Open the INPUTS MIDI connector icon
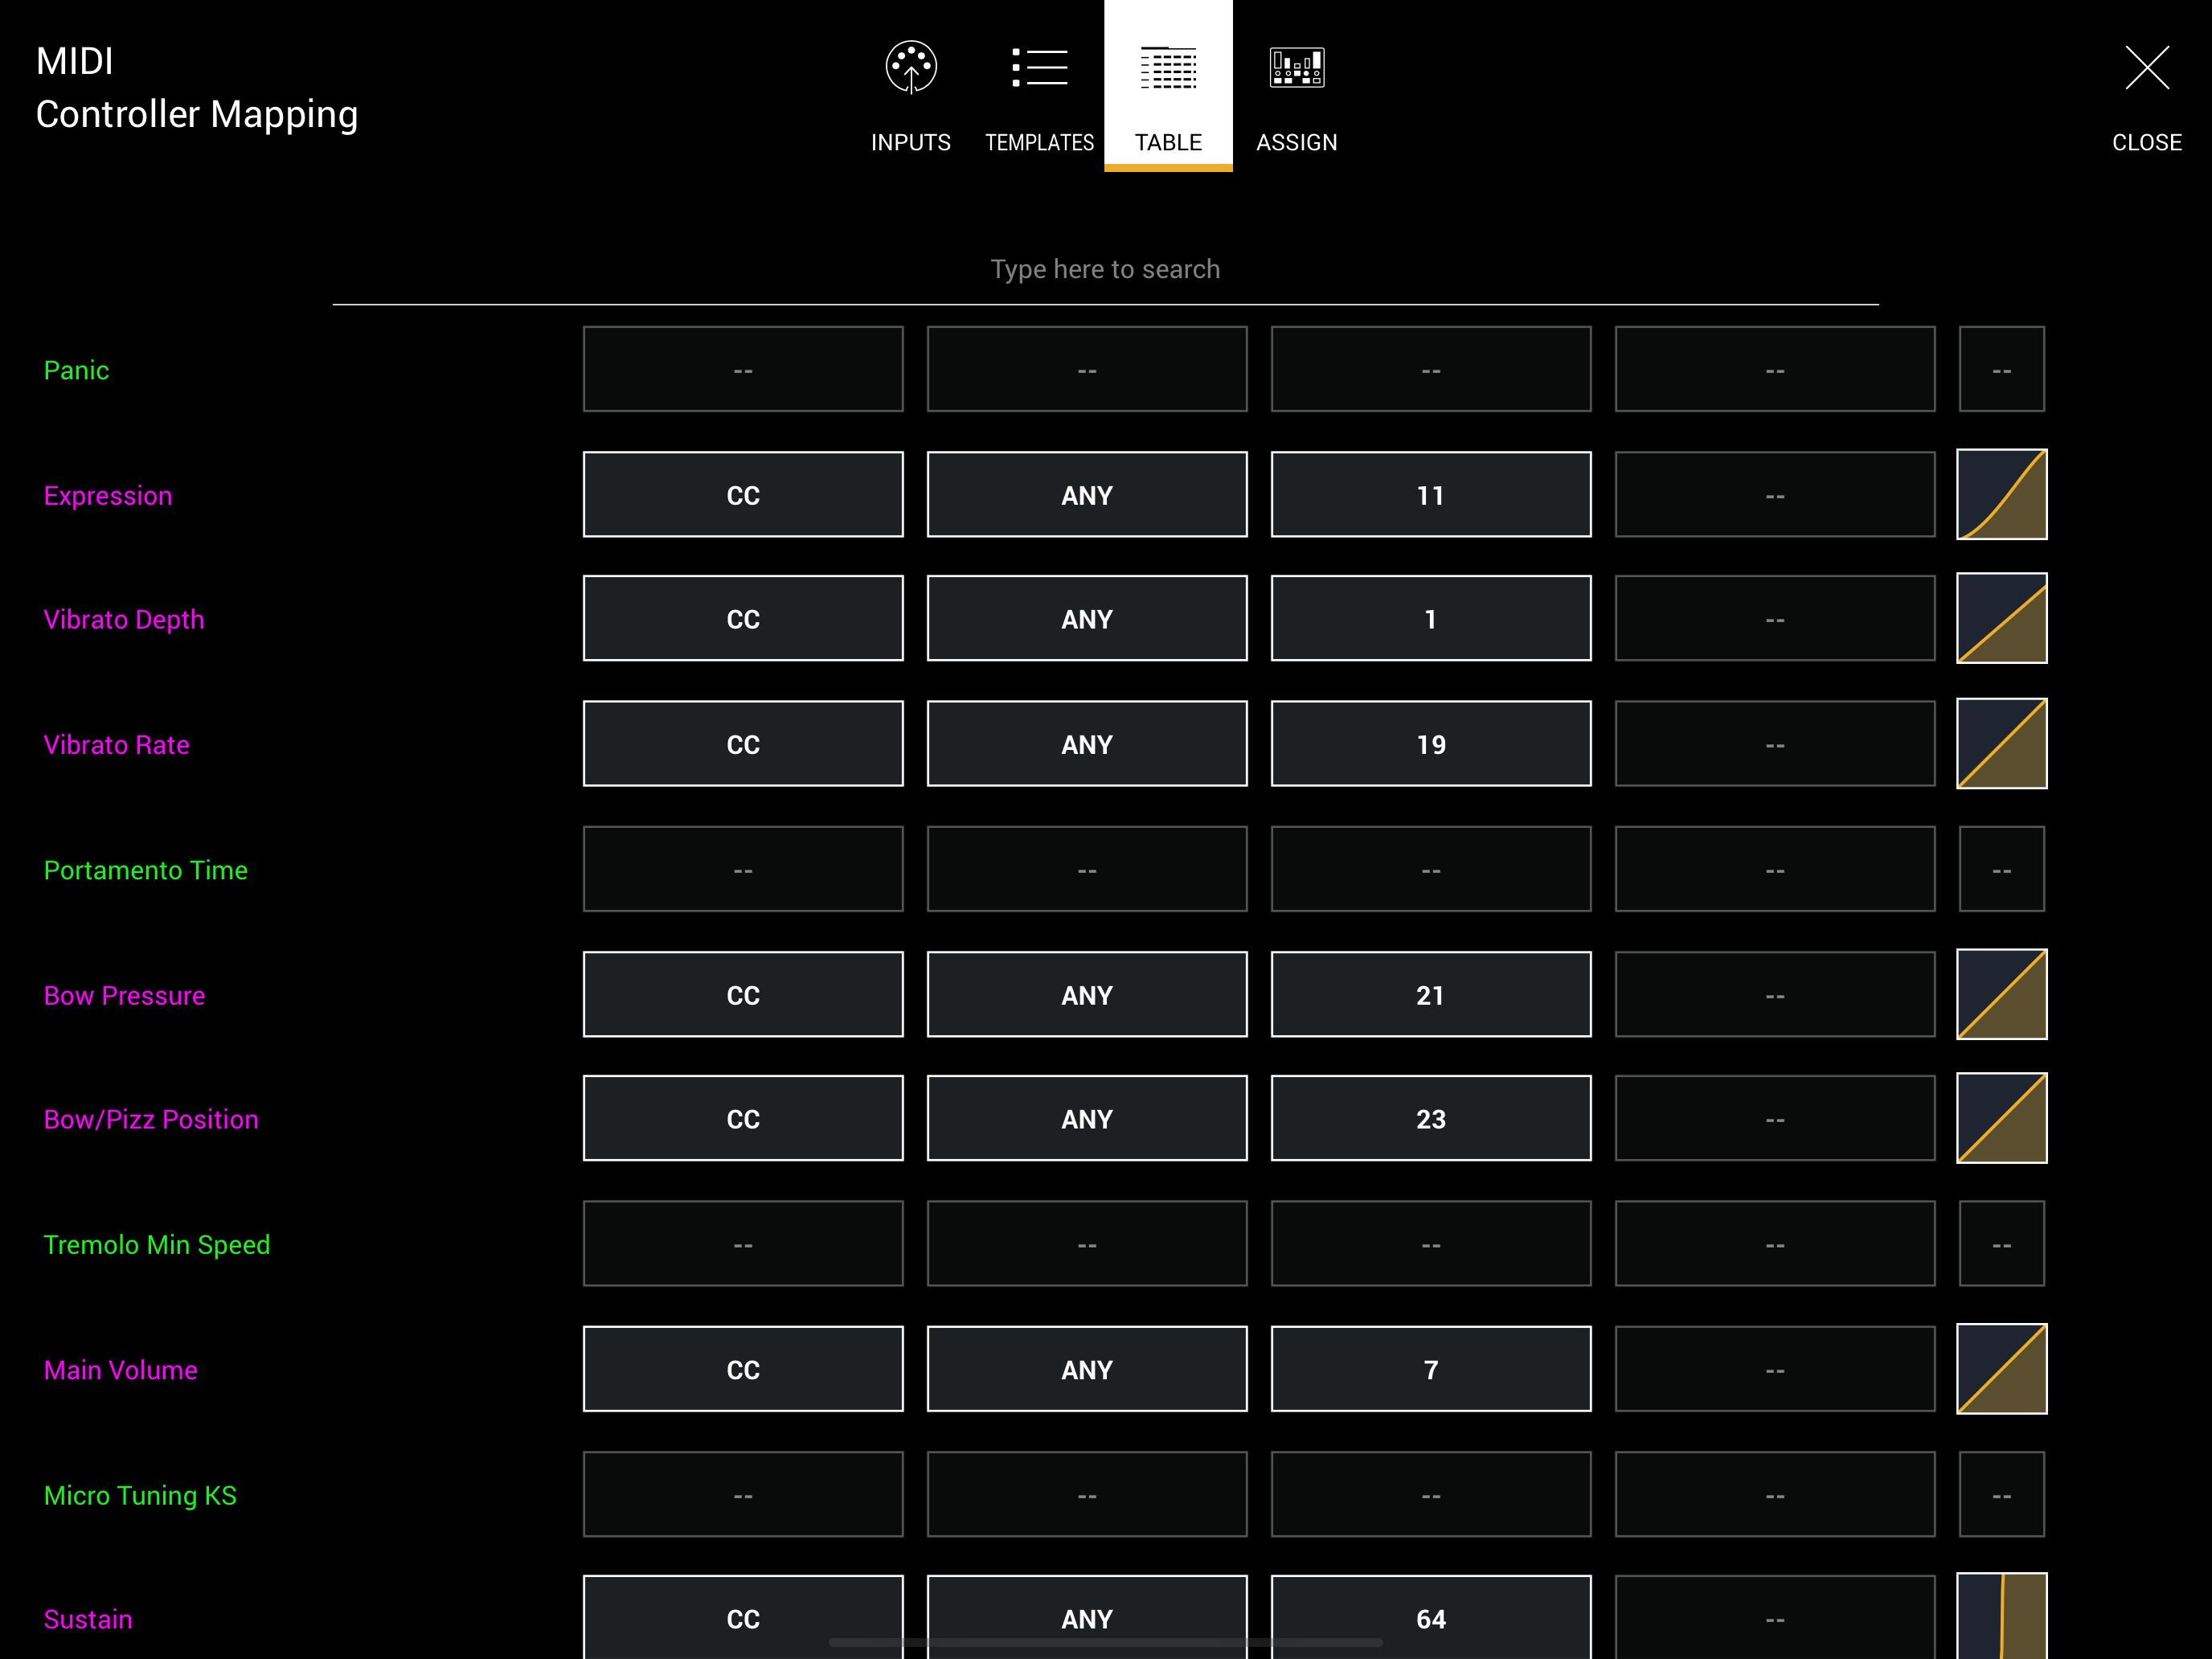The width and height of the screenshot is (2212, 1659). coord(910,68)
